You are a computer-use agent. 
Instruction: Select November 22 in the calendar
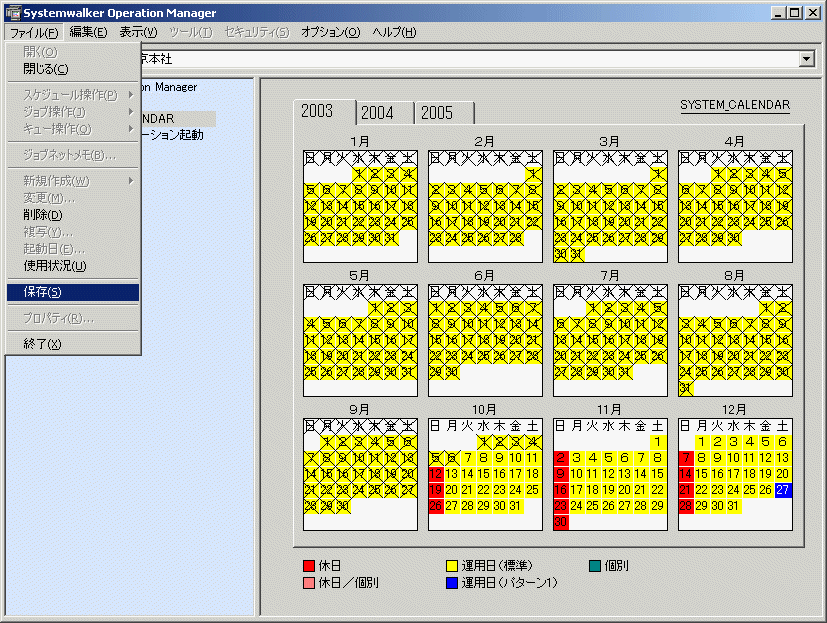(x=658, y=490)
